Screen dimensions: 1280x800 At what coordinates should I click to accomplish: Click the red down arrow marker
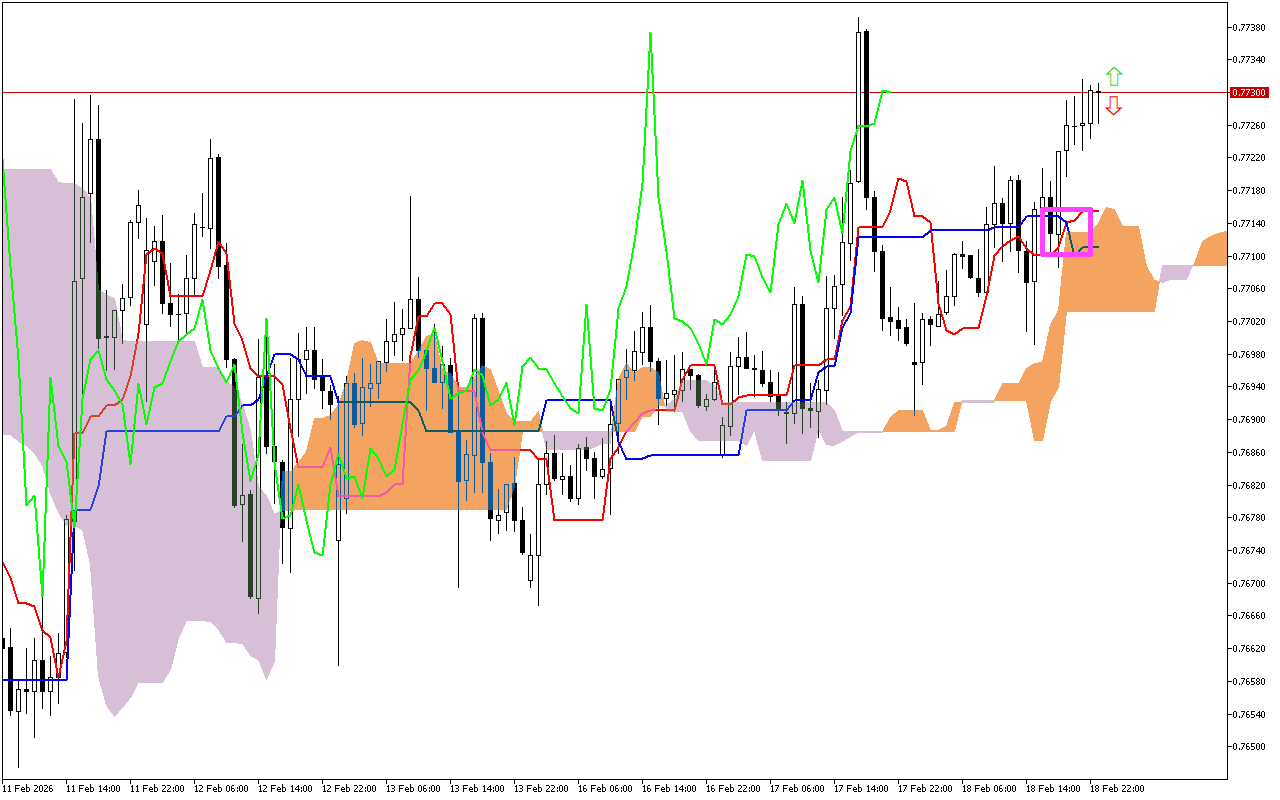[x=1113, y=105]
